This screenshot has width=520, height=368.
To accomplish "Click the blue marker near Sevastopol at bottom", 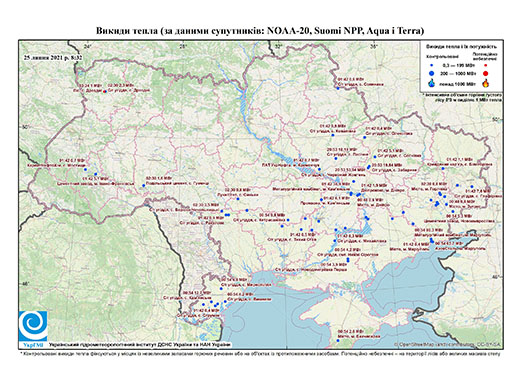I will (x=338, y=341).
